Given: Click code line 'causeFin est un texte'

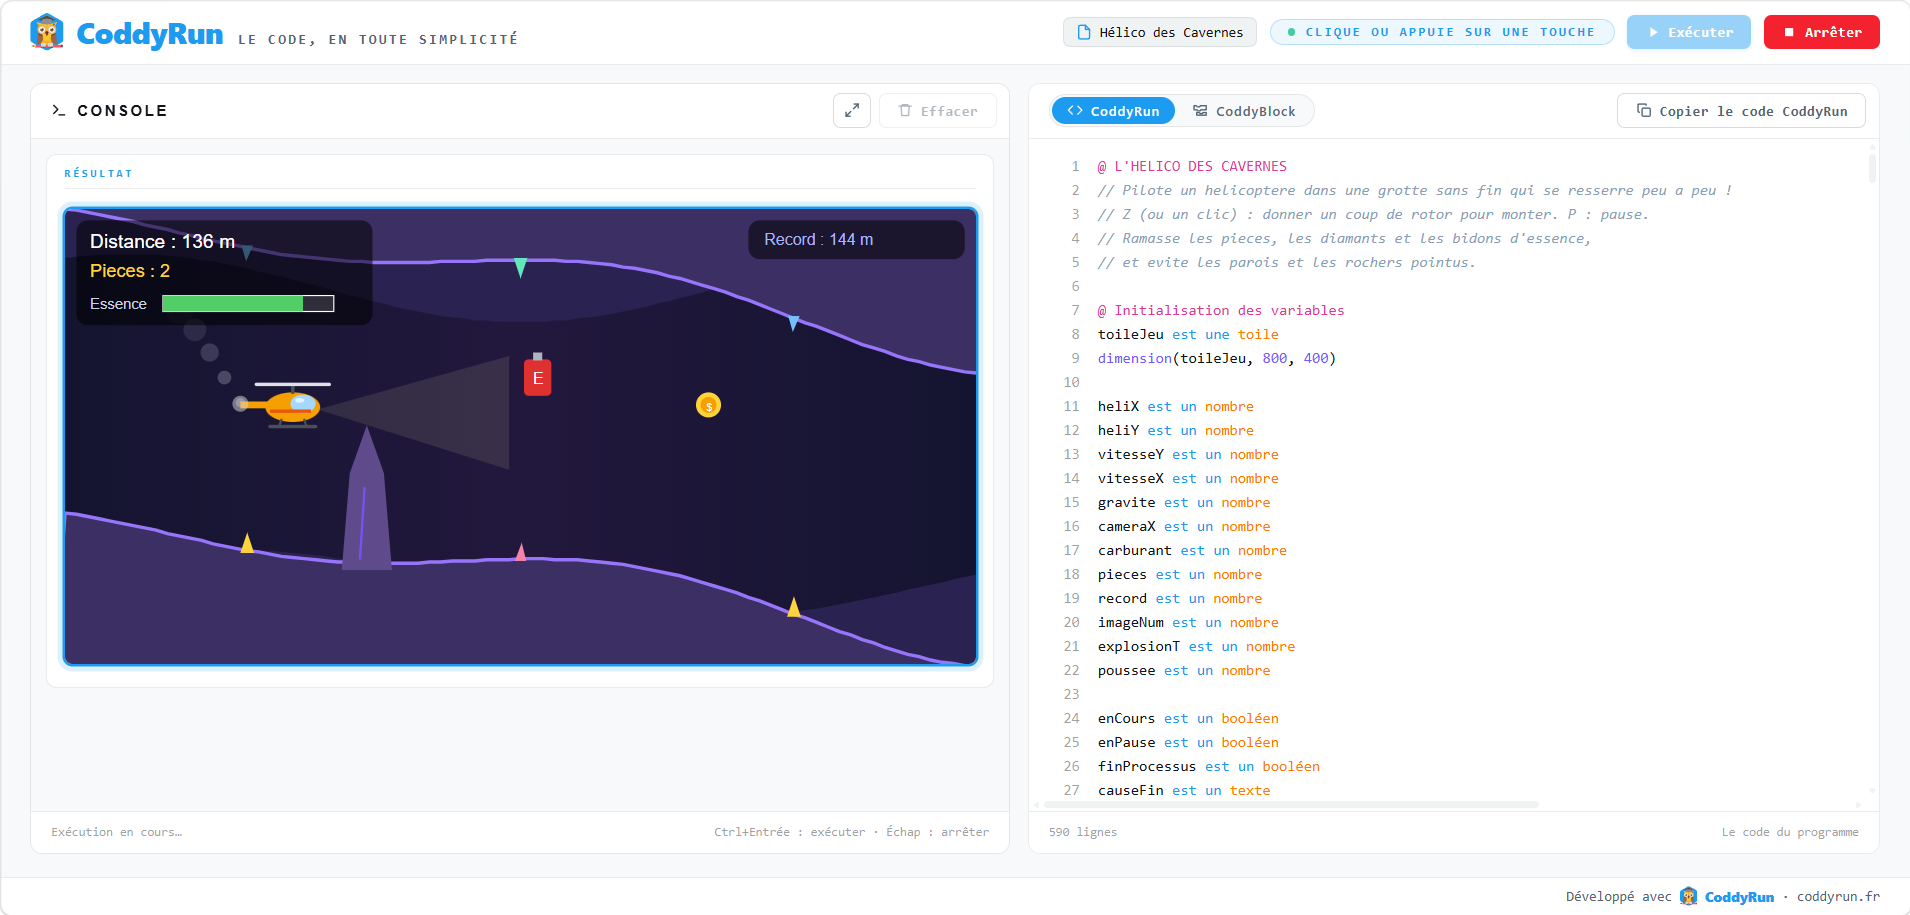Looking at the screenshot, I should pyautogui.click(x=1184, y=790).
